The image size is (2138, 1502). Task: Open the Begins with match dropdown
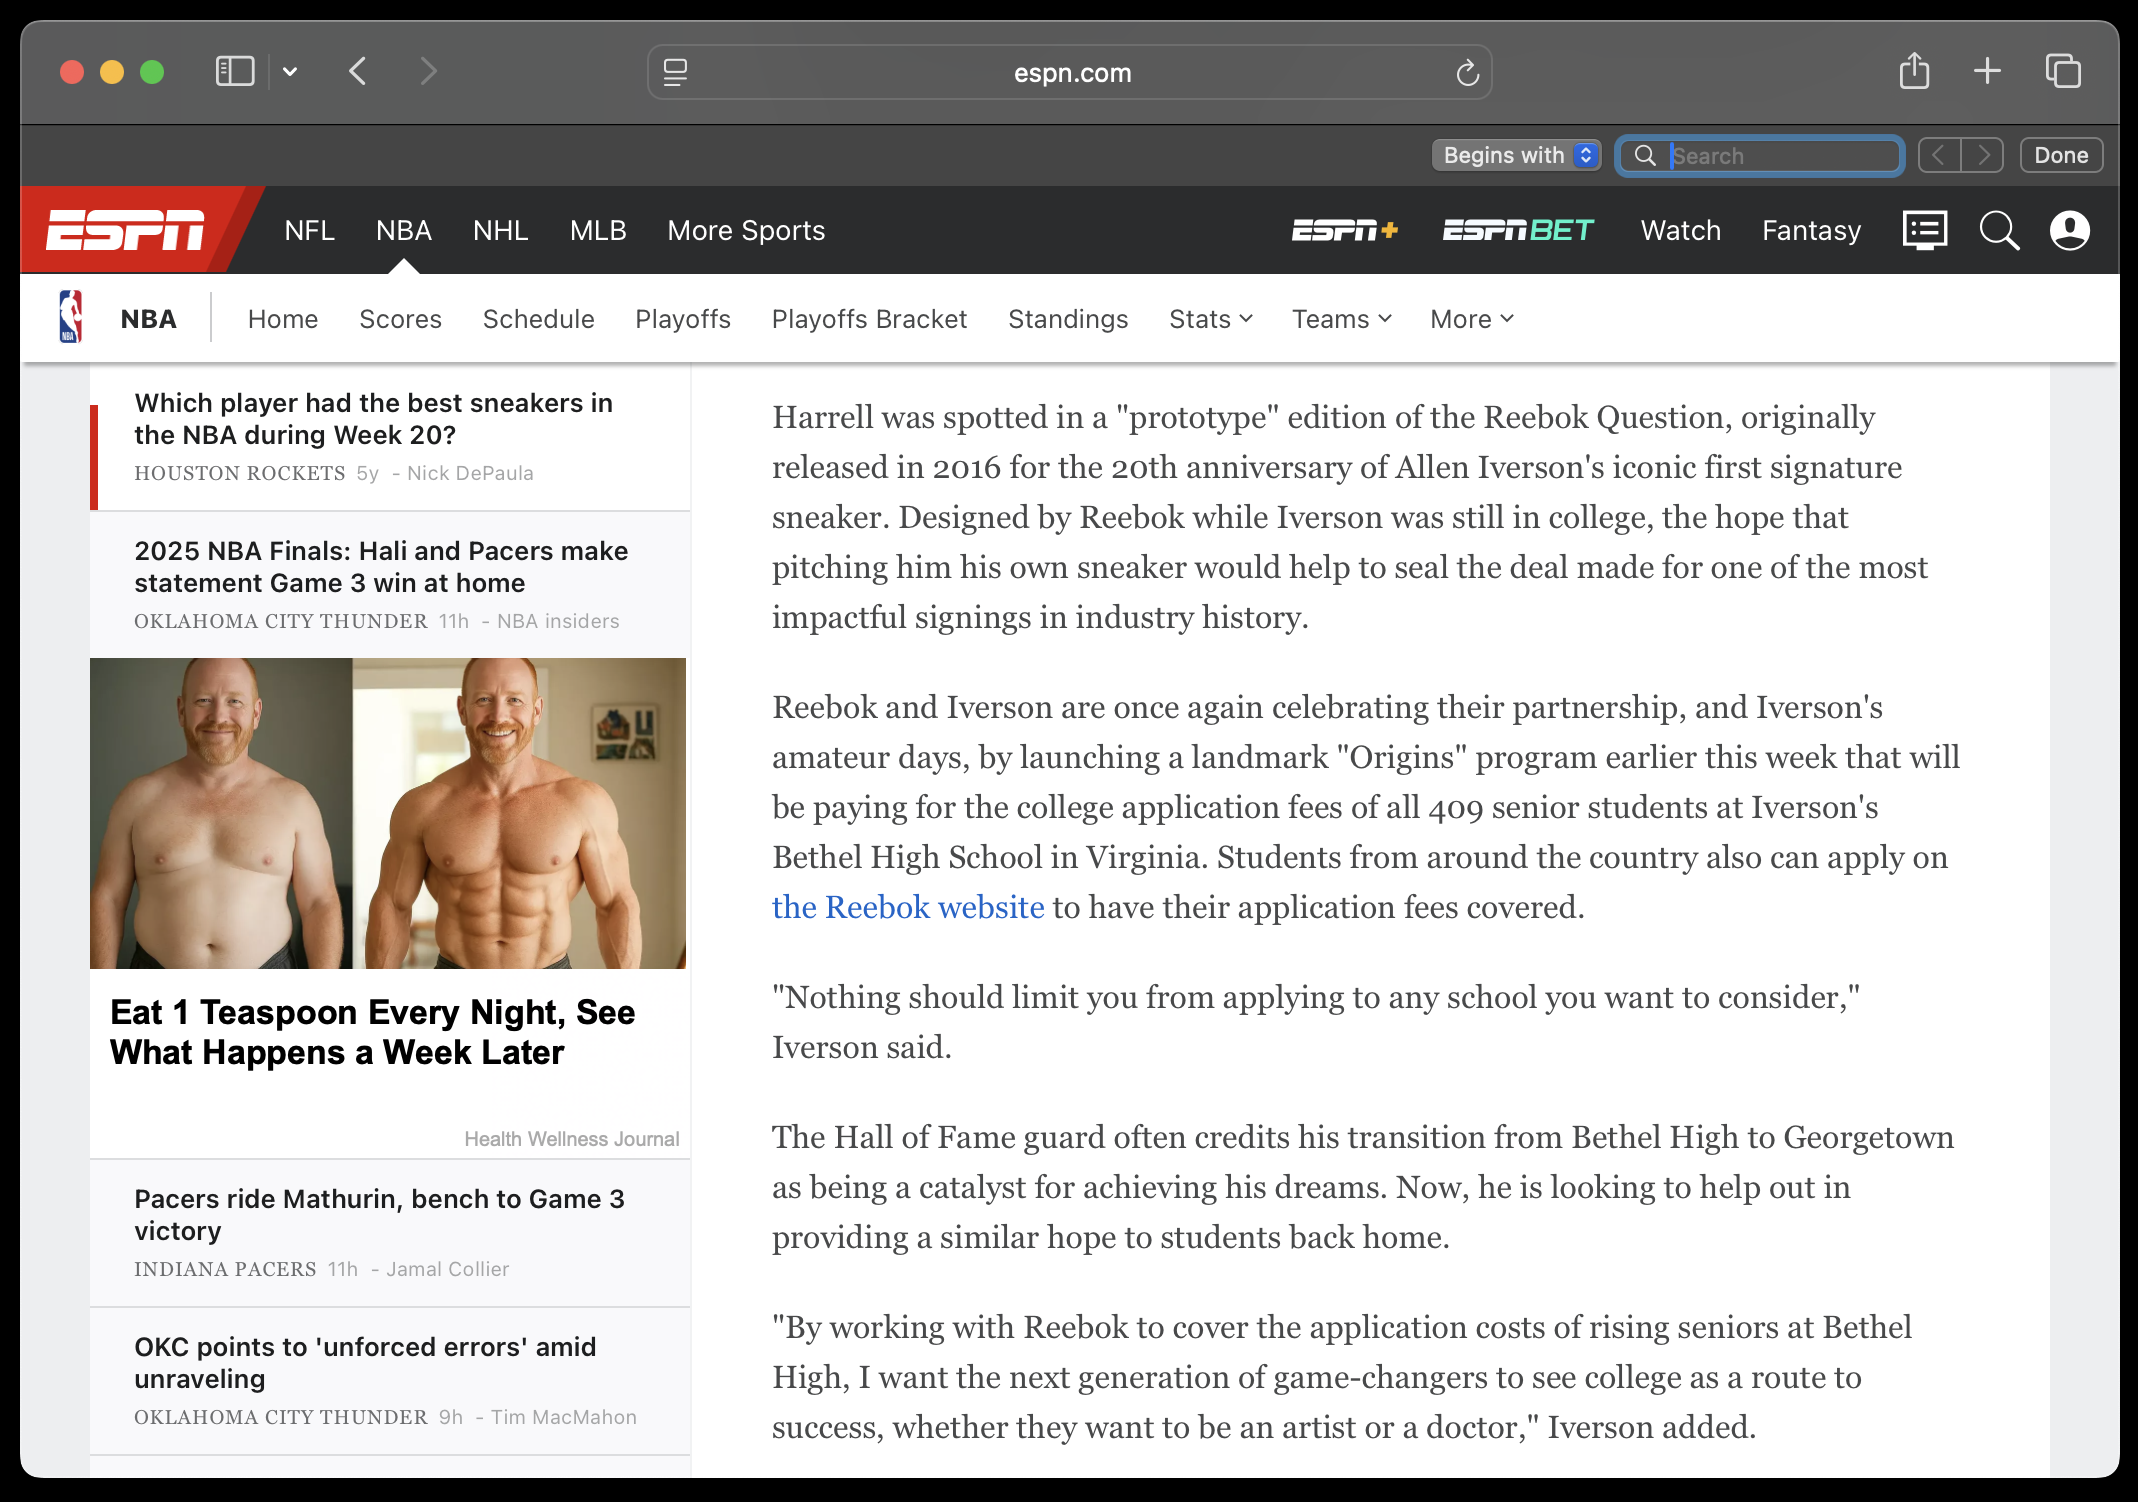1516,156
